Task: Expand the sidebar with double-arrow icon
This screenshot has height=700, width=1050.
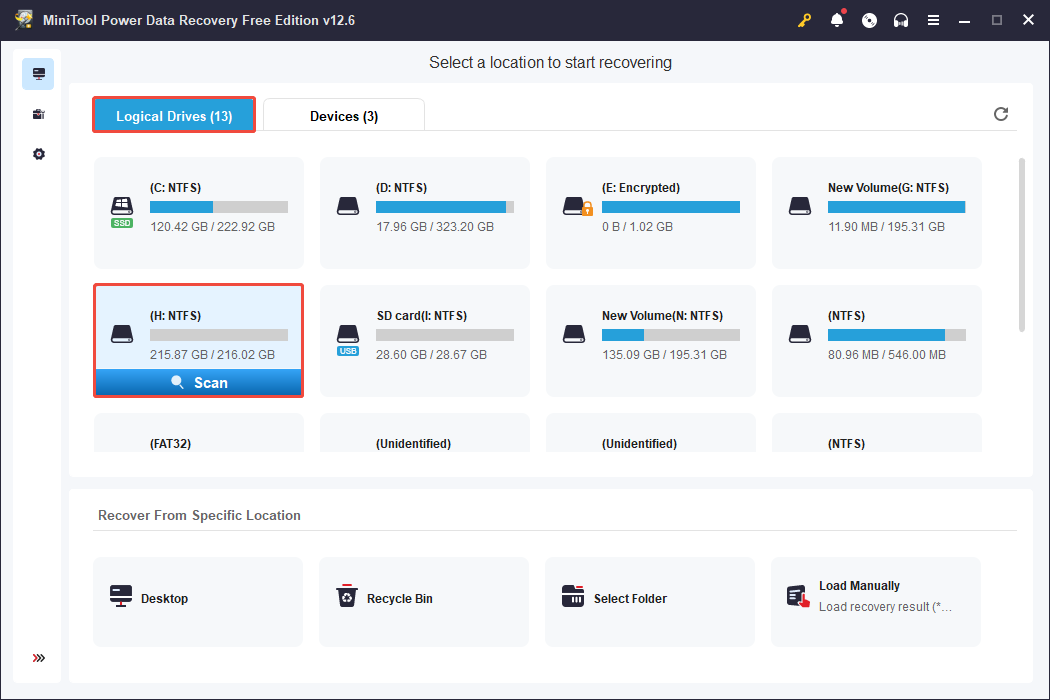Action: [38, 658]
